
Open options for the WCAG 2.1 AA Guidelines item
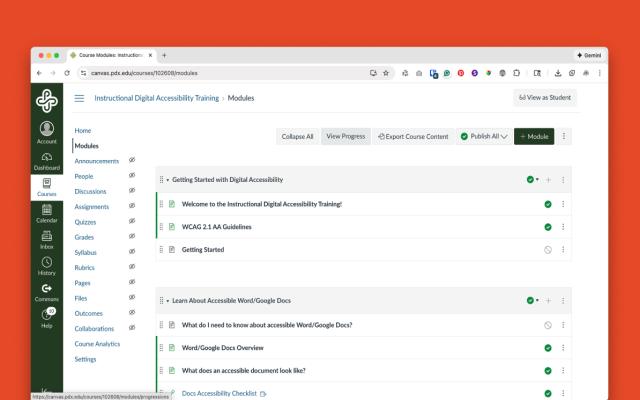[x=563, y=227]
